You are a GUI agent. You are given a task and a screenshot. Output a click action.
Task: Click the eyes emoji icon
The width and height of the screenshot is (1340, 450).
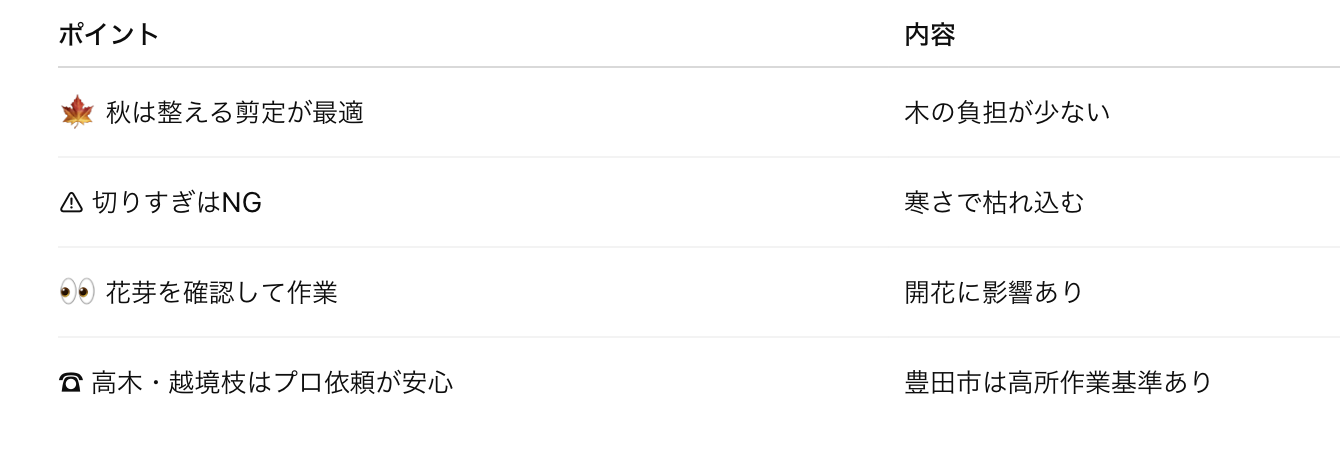[77, 293]
